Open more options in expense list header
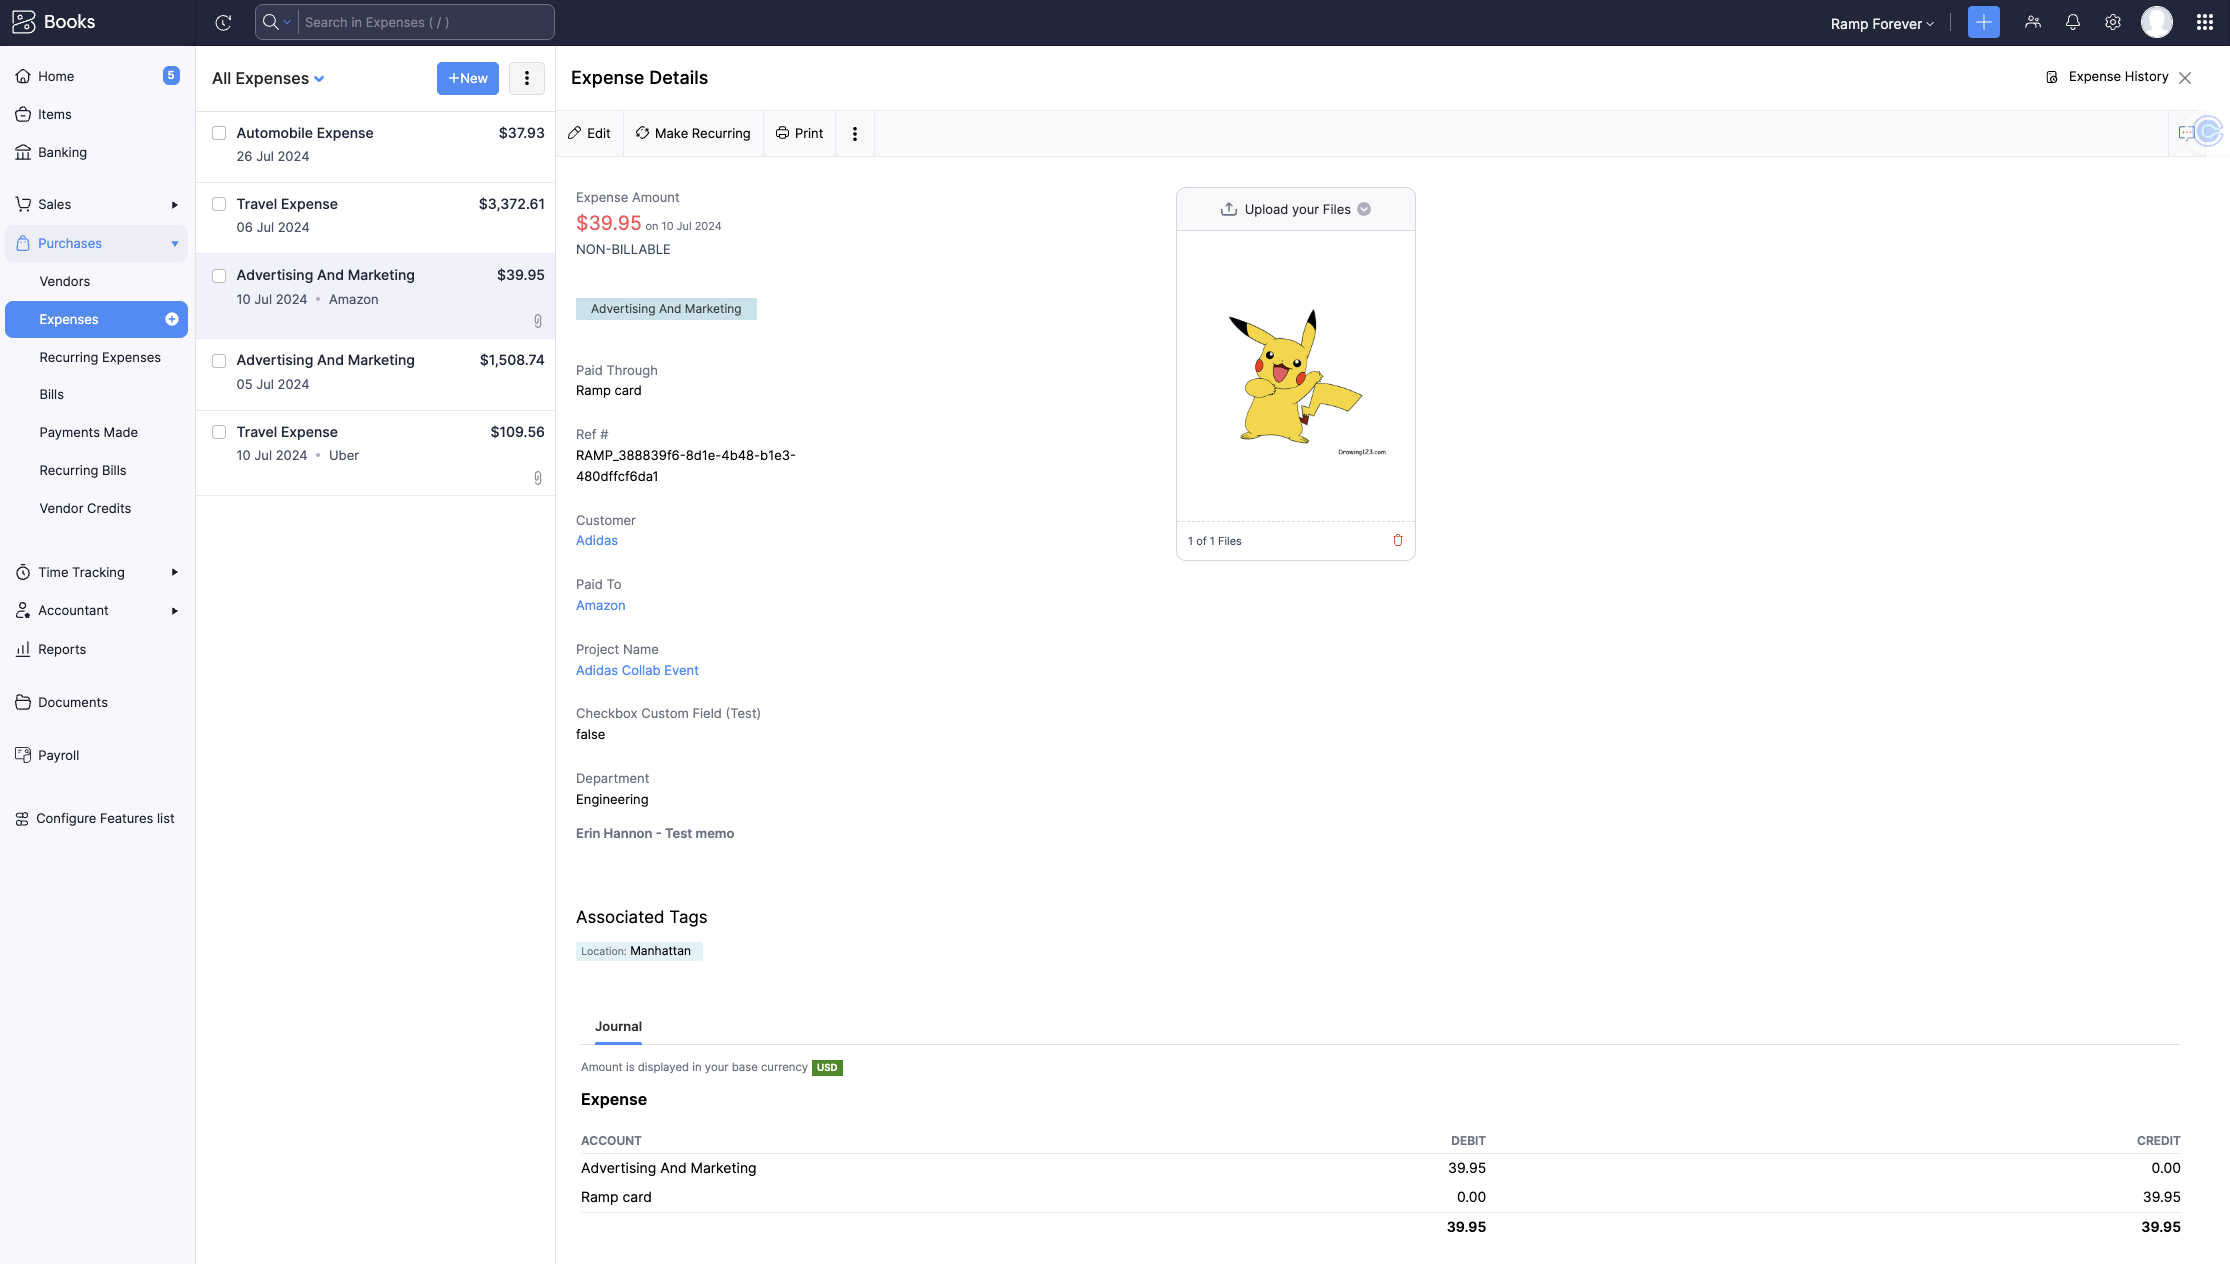Screen dimensions: 2230x1264 (527, 78)
